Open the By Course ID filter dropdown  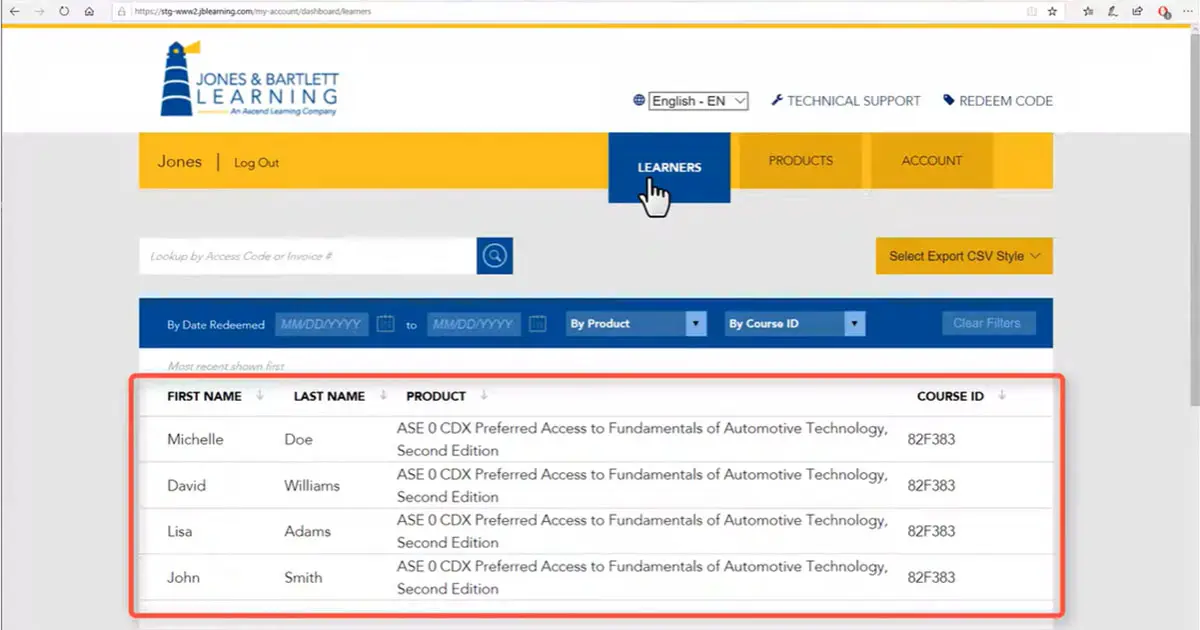point(854,323)
